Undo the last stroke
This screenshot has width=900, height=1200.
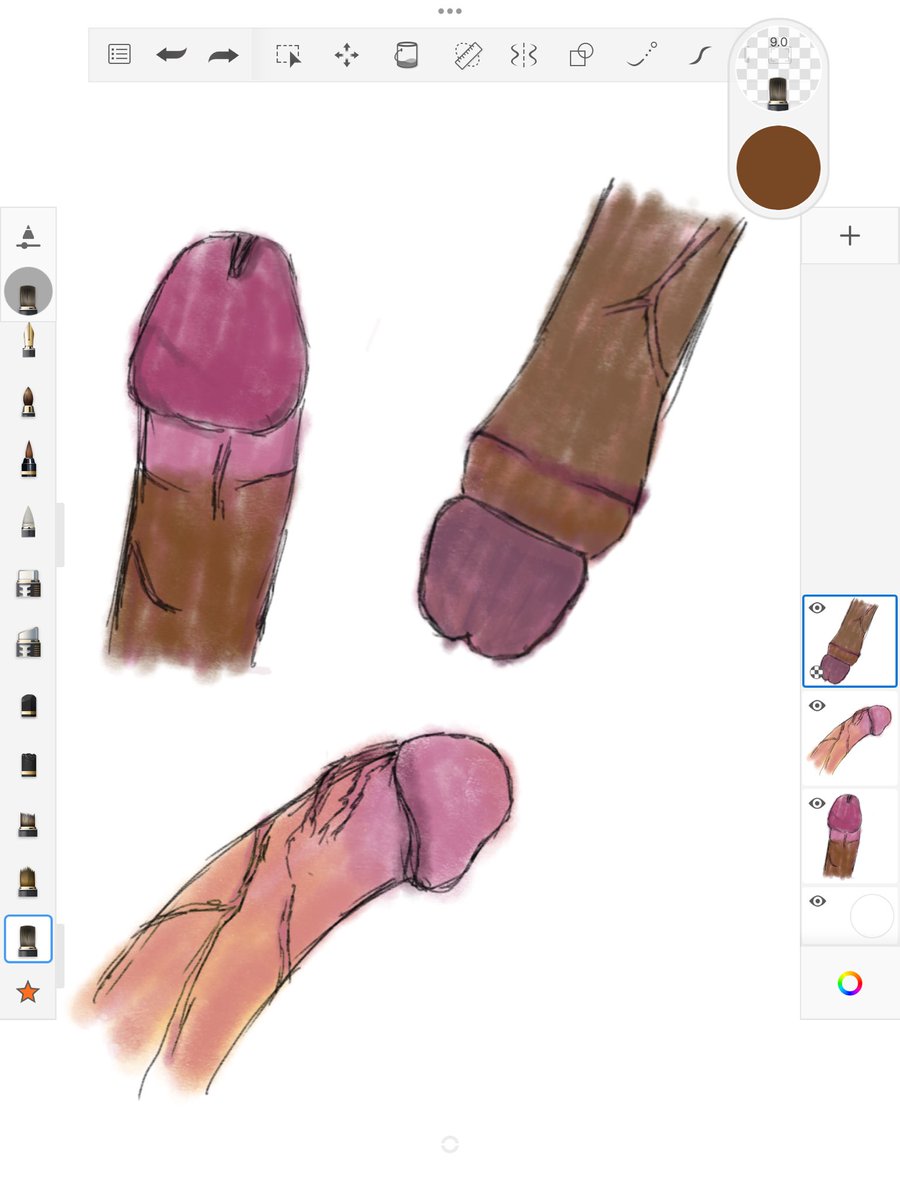coord(172,55)
